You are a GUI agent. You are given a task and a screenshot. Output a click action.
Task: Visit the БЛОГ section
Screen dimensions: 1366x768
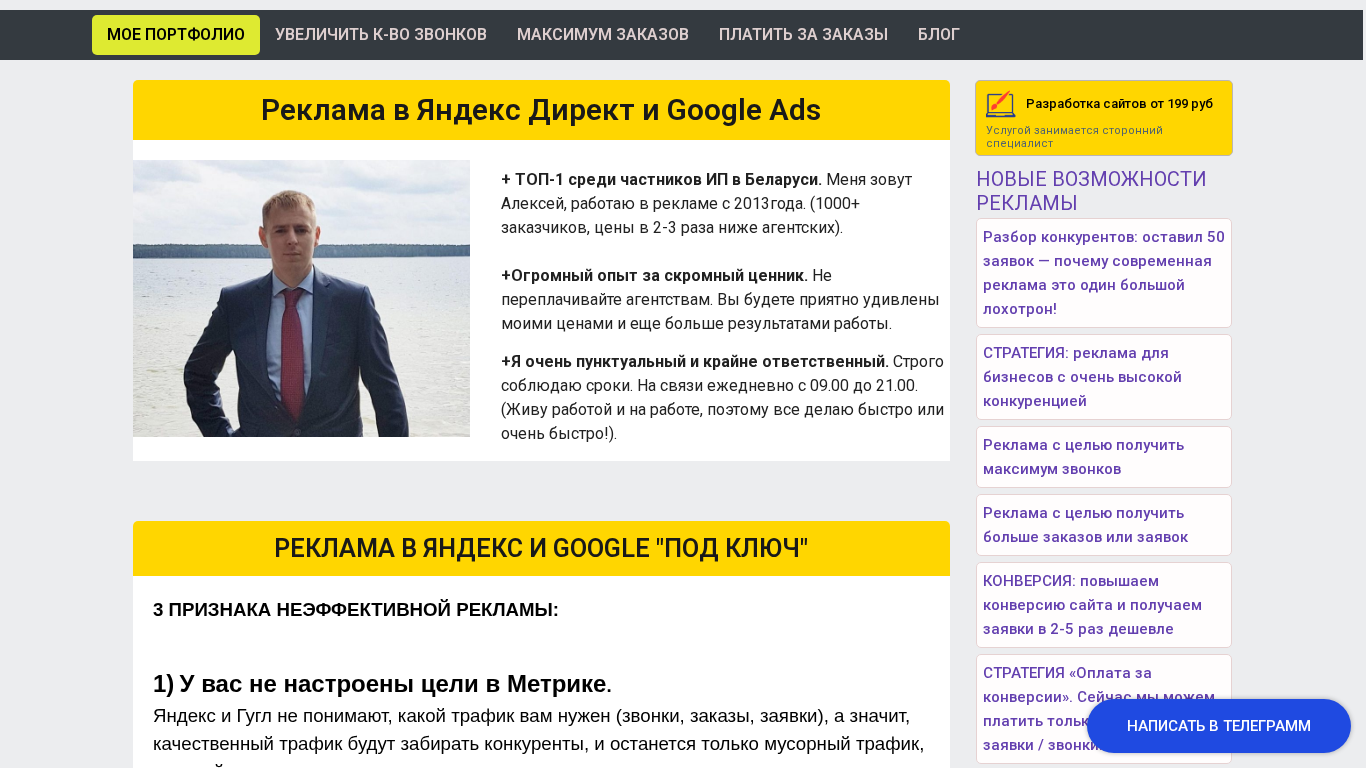tap(939, 35)
